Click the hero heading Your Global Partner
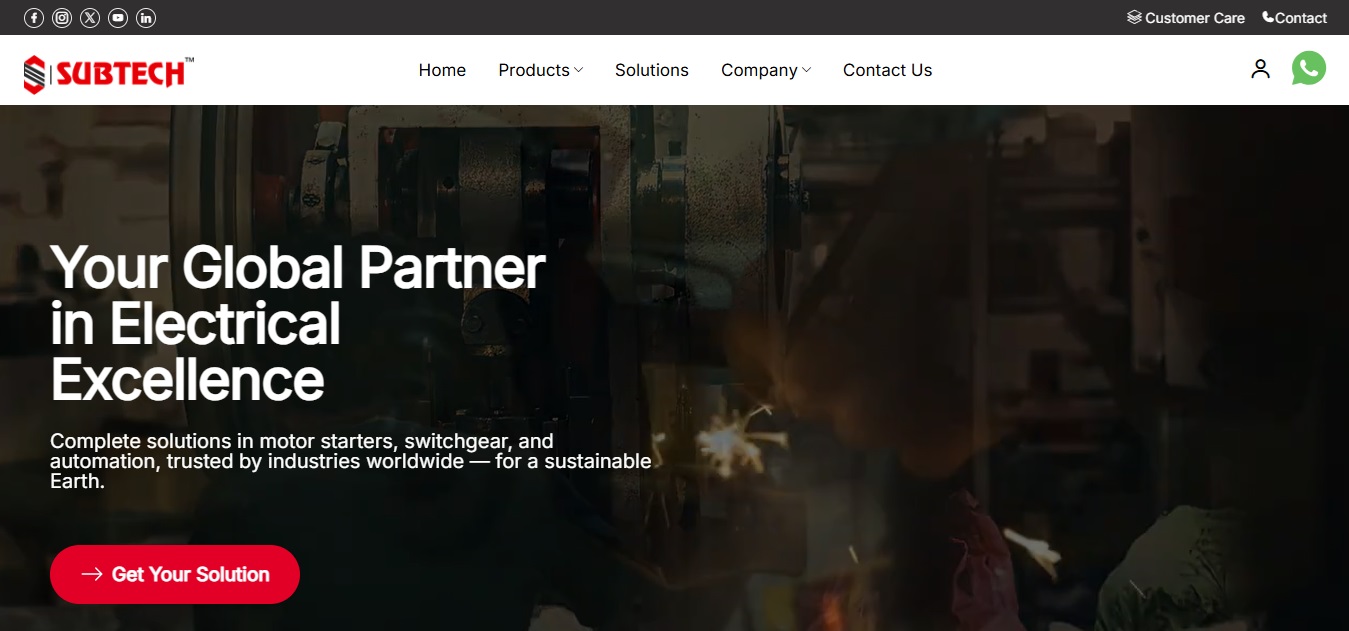This screenshot has width=1349, height=631. (298, 267)
